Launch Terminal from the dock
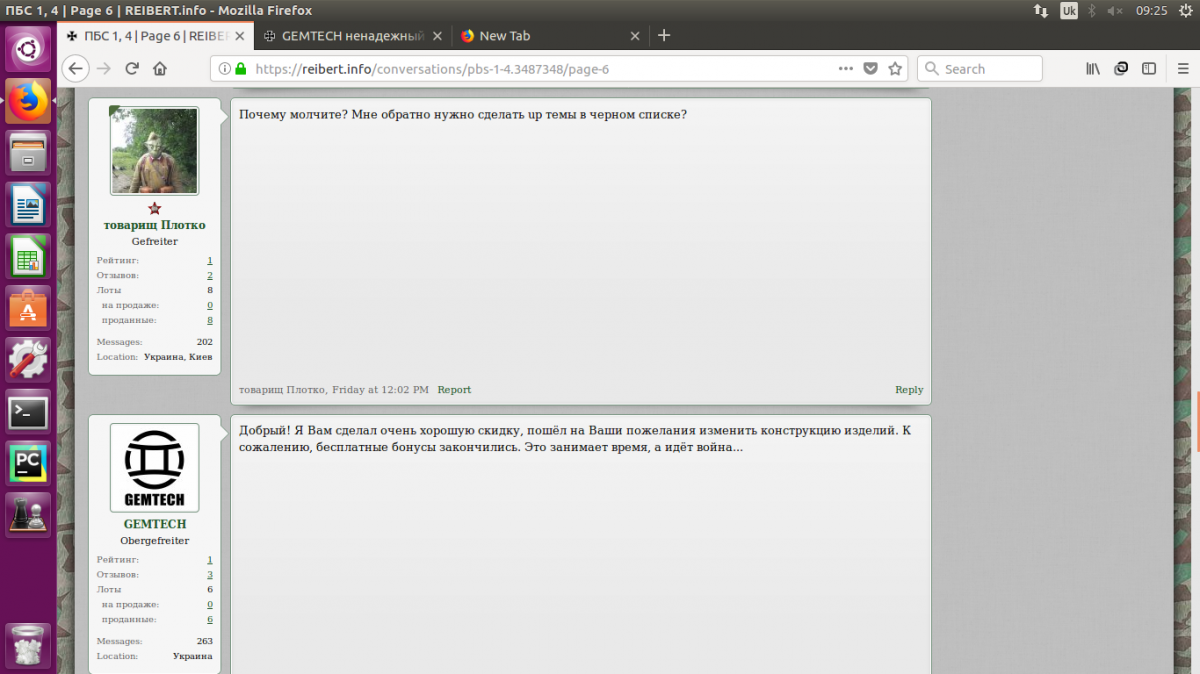The height and width of the screenshot is (674, 1200). (28, 412)
